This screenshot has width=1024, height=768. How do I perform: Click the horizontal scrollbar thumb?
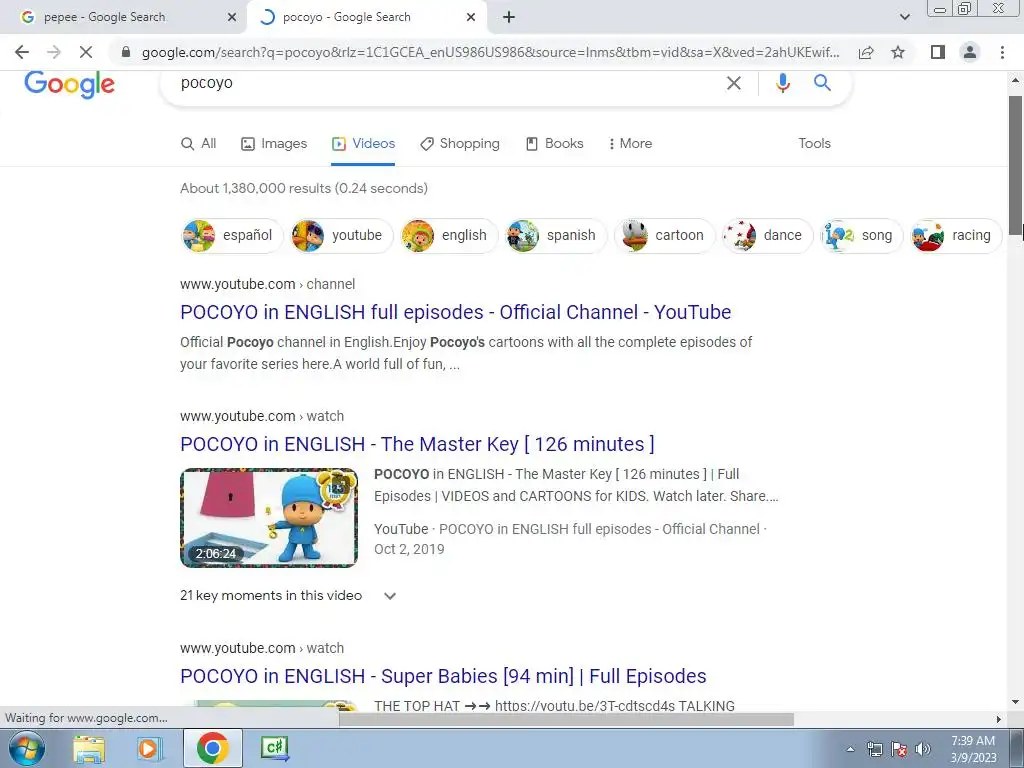(x=566, y=719)
